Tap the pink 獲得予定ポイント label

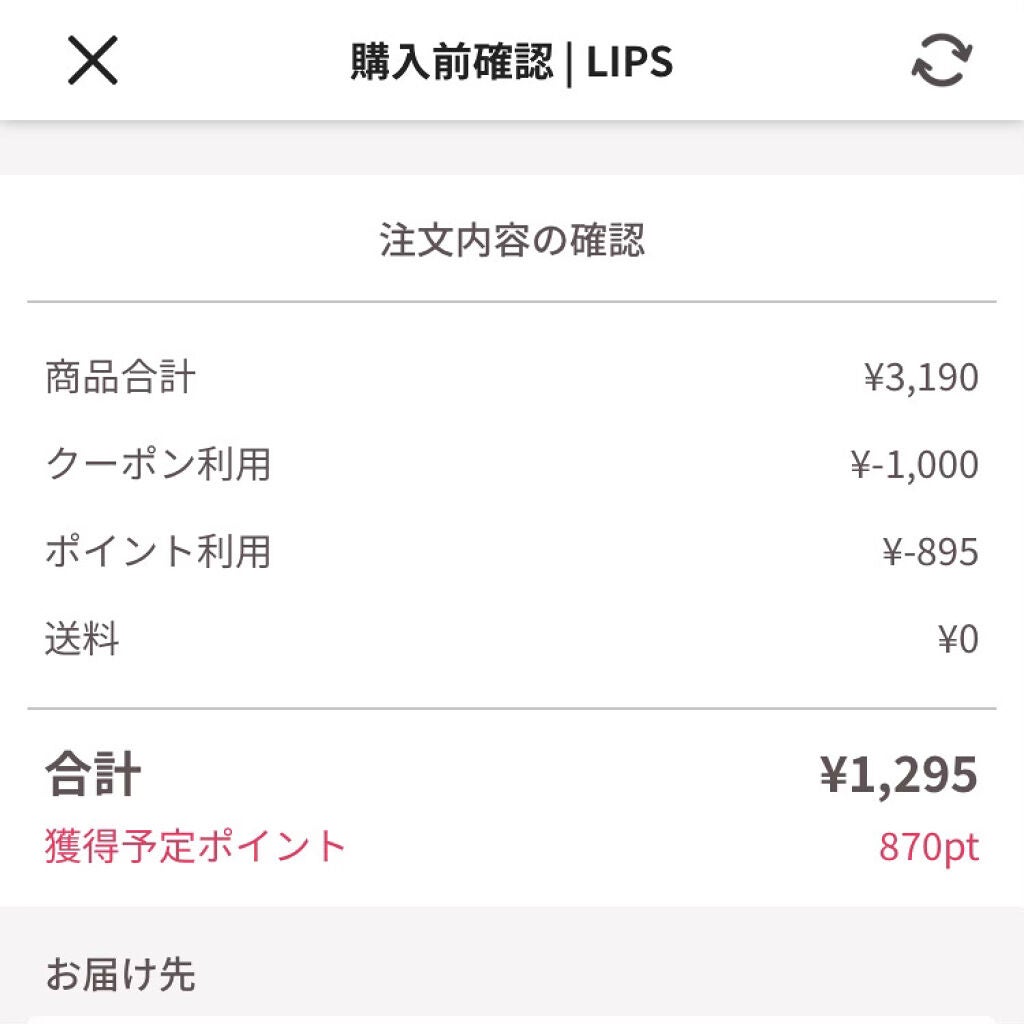pos(195,847)
